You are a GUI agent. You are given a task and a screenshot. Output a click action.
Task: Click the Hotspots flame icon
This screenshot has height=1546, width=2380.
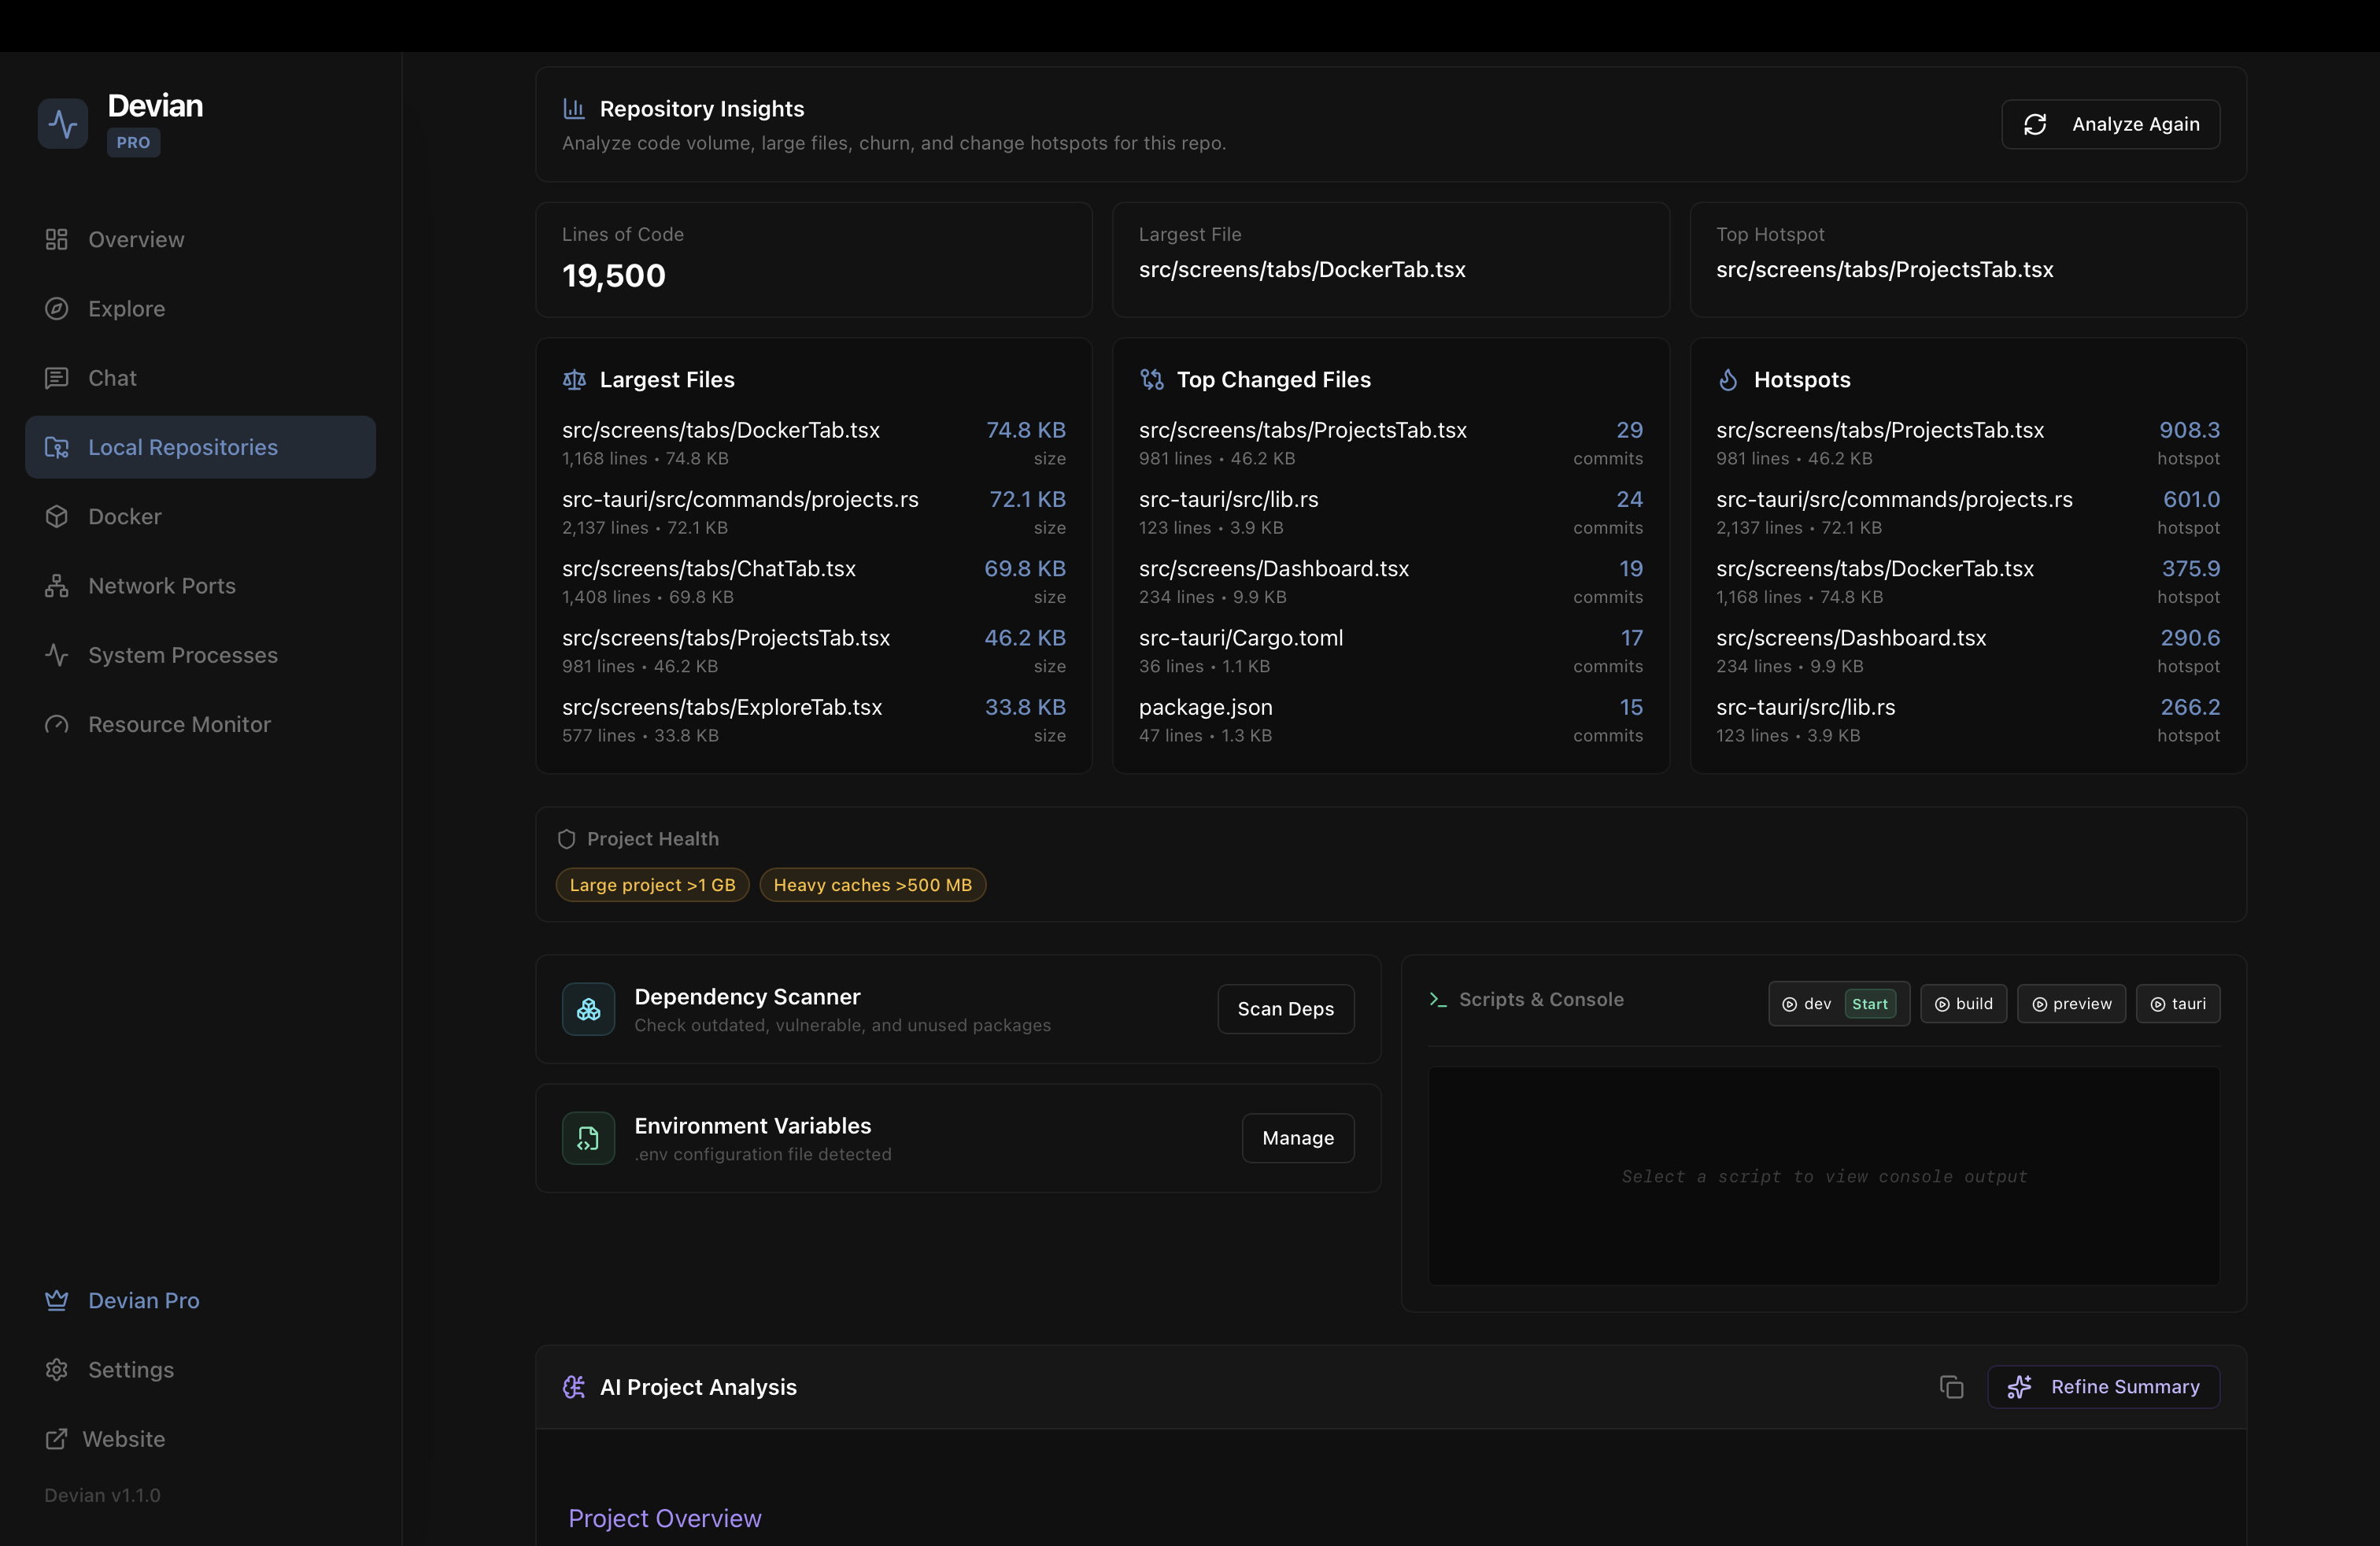pos(1728,380)
